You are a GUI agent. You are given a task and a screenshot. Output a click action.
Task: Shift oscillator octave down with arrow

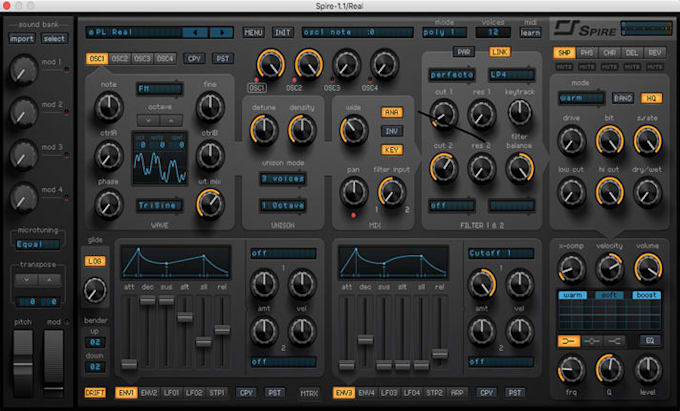click(x=148, y=121)
